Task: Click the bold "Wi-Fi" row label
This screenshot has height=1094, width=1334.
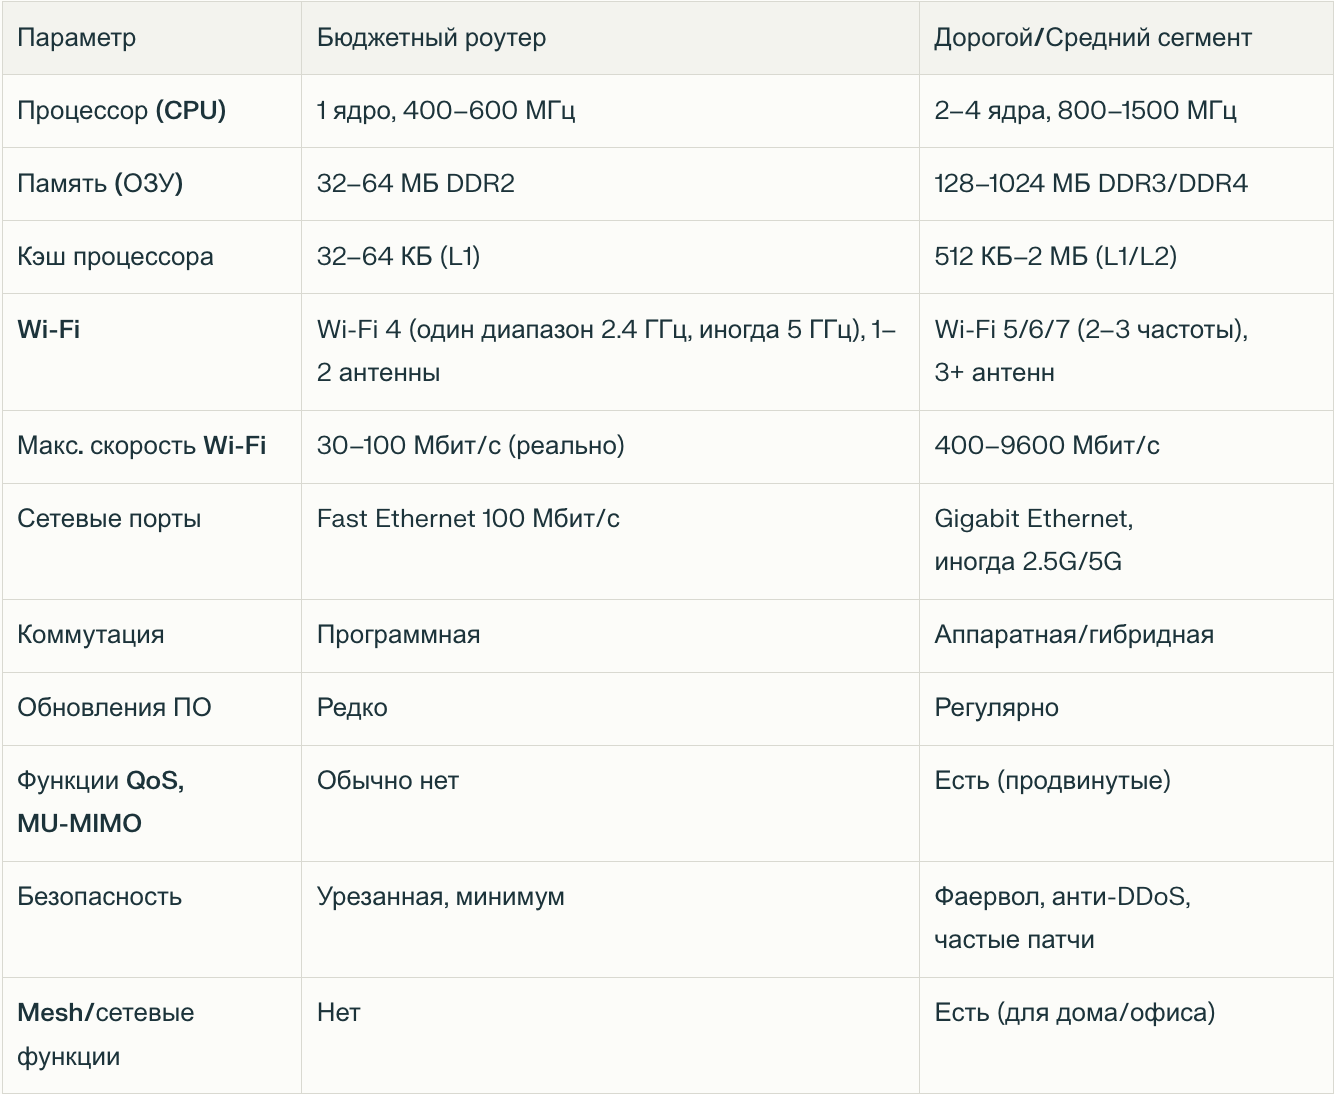Action: point(49,330)
